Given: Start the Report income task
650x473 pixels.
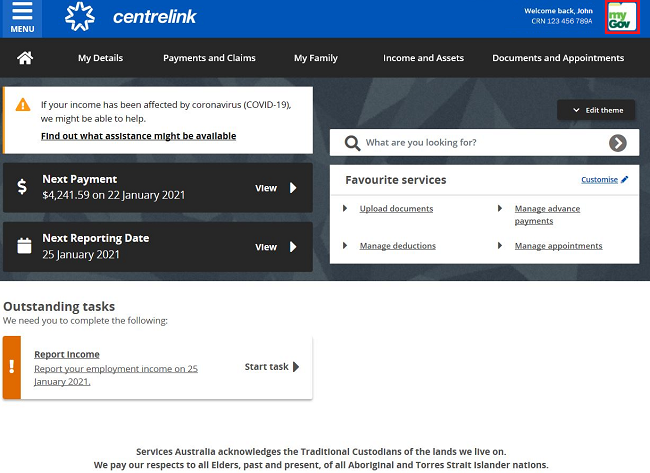Looking at the screenshot, I should pos(271,367).
